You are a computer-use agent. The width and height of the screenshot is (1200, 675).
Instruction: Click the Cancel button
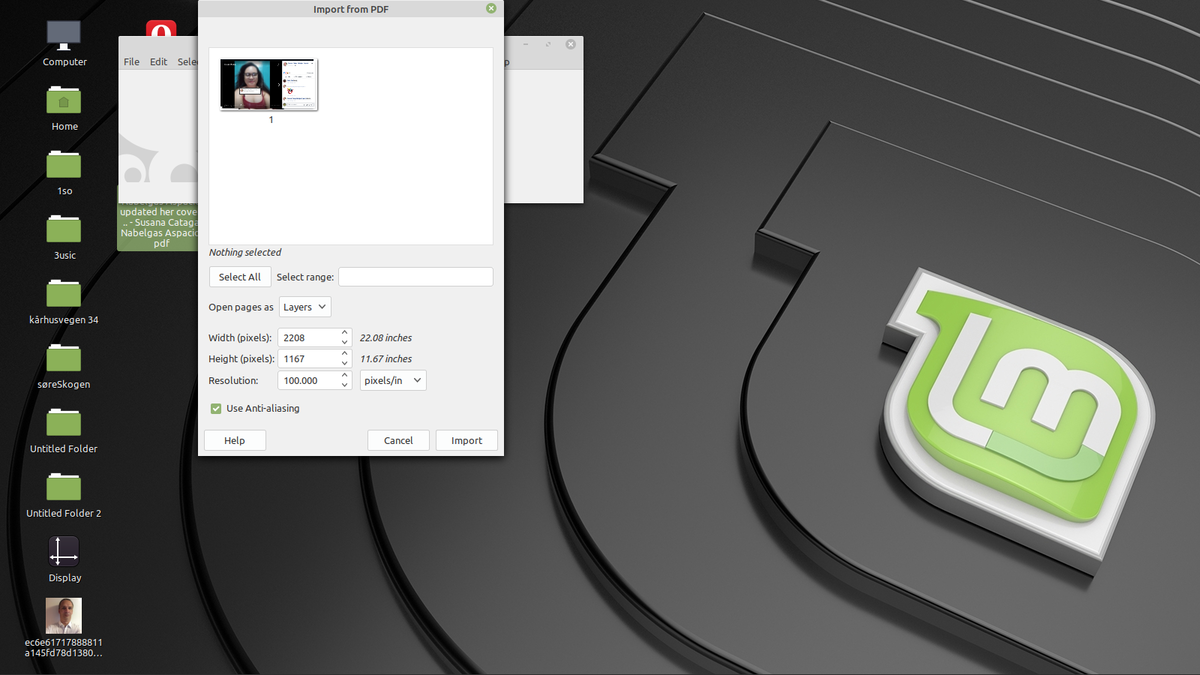398,440
